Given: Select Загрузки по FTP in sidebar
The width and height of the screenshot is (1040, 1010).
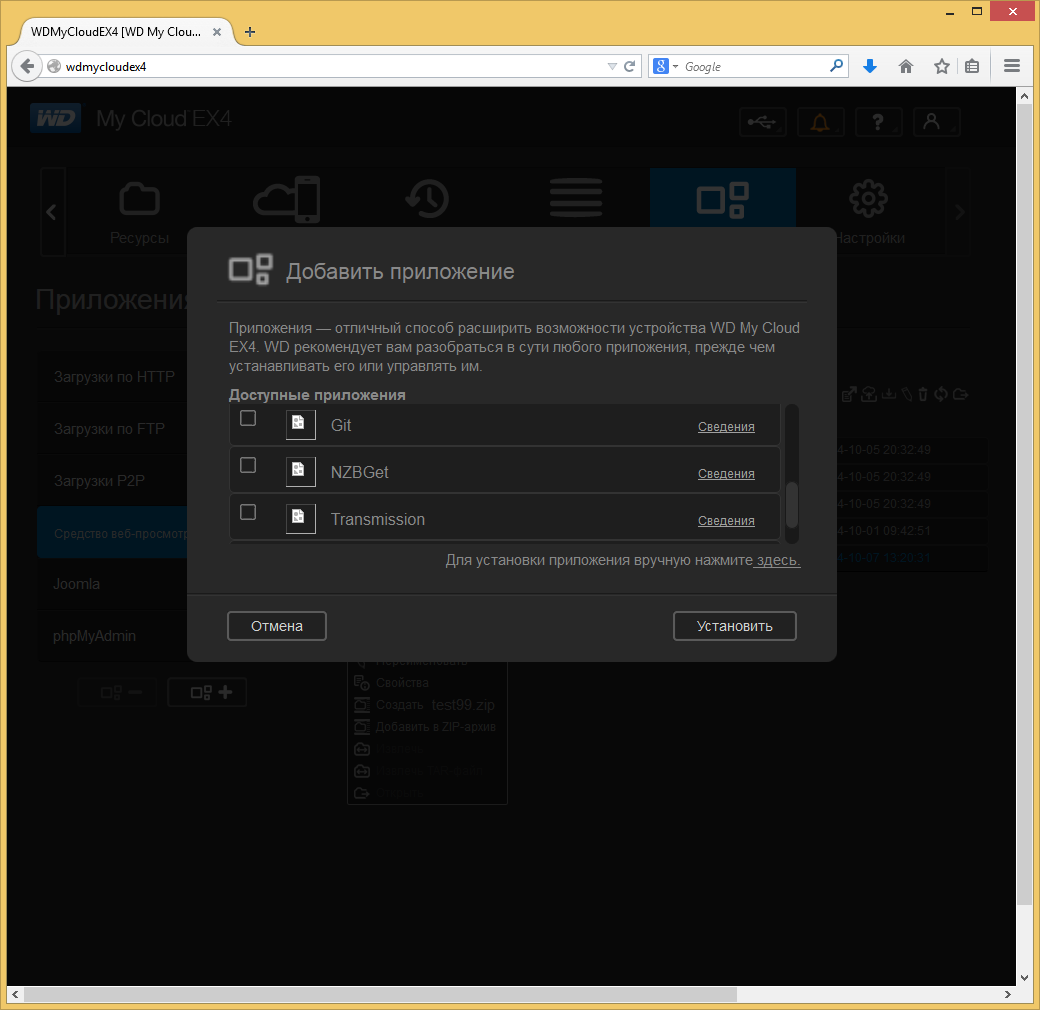Looking at the screenshot, I should tap(109, 428).
